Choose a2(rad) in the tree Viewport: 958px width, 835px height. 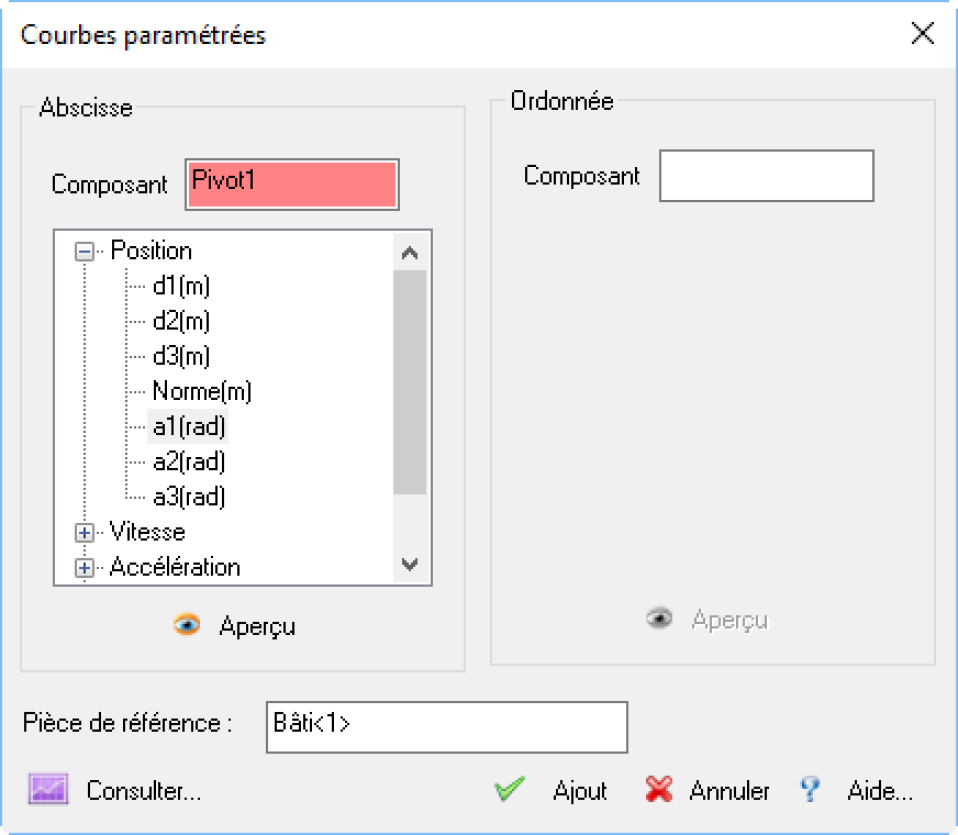pyautogui.click(x=189, y=462)
